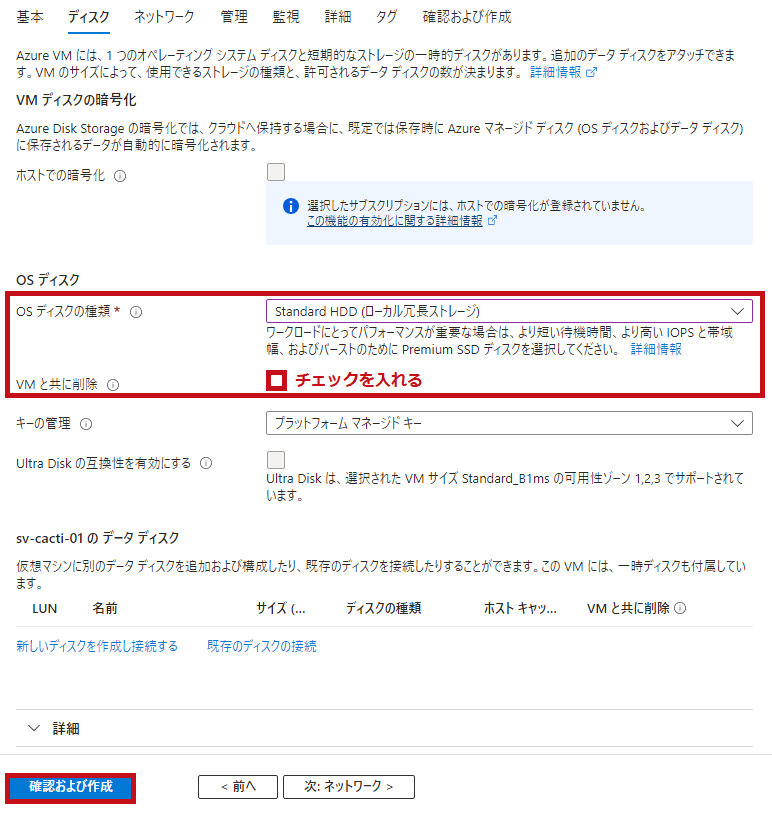Click info icon beside ホストでの暗号化

pos(120,176)
